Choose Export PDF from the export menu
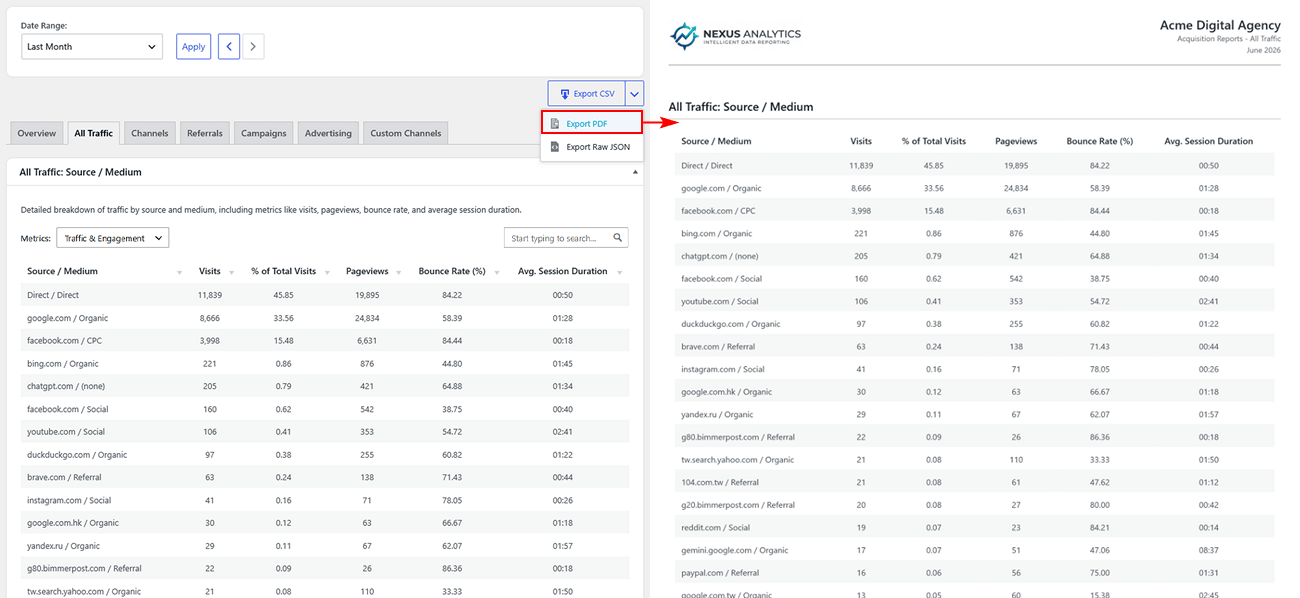 [591, 123]
